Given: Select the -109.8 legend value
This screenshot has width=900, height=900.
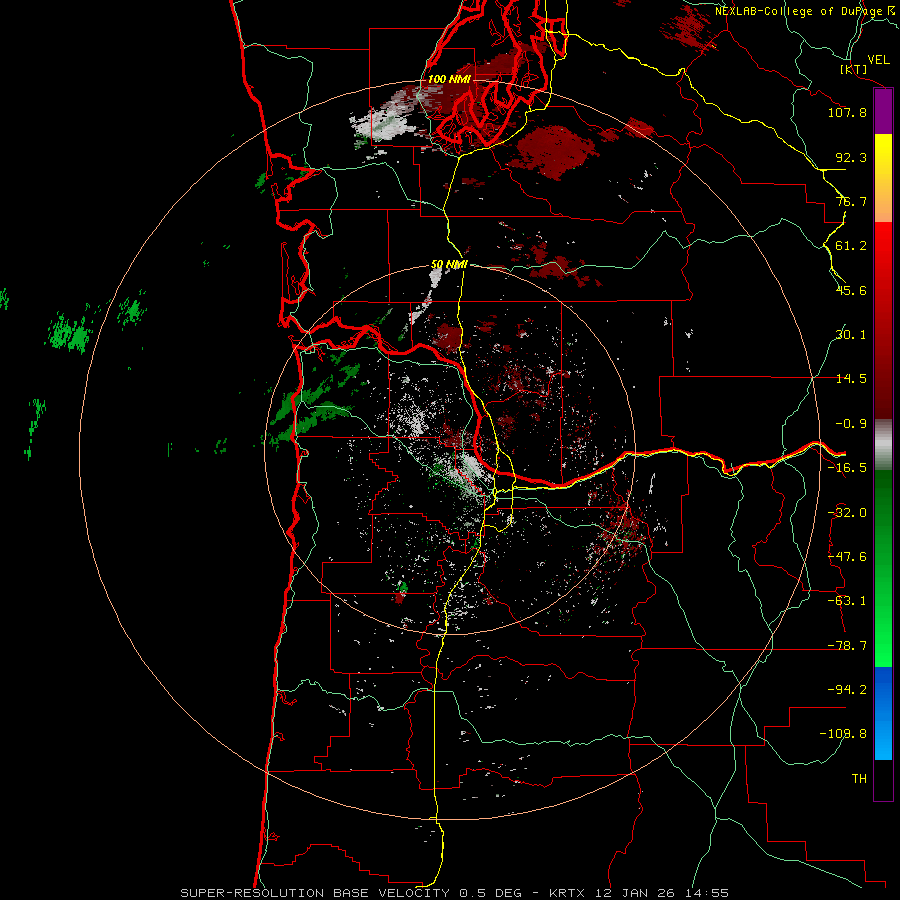Looking at the screenshot, I should 844,734.
